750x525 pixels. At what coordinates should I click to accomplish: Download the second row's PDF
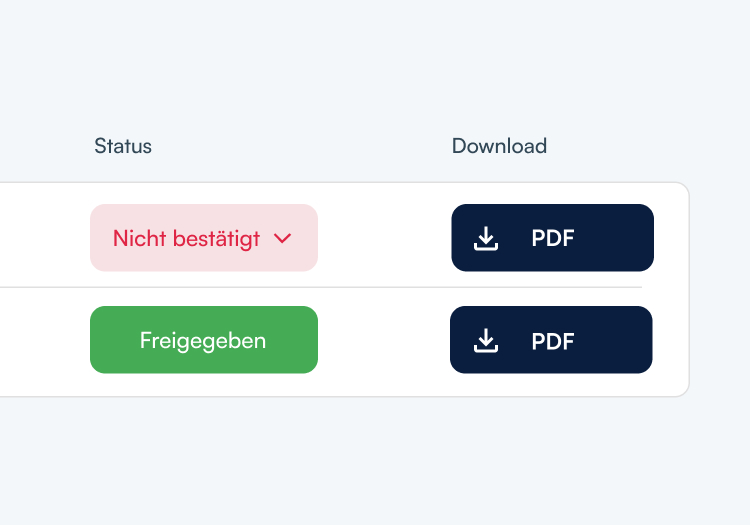click(x=551, y=340)
